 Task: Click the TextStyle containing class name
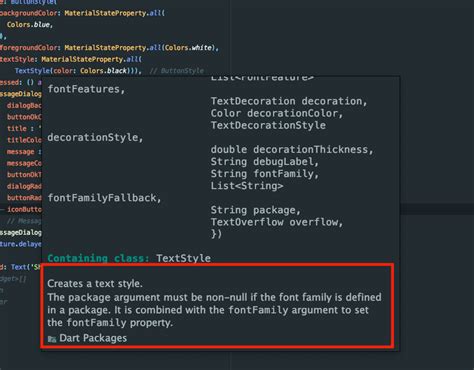pyautogui.click(x=183, y=258)
